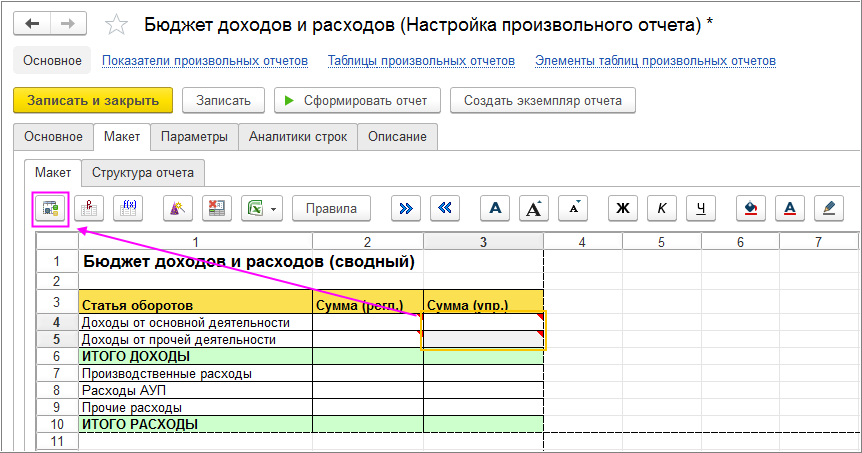Click the highlighted first toolbar icon above the grid
Viewport: 862px width, 453px height.
point(50,208)
